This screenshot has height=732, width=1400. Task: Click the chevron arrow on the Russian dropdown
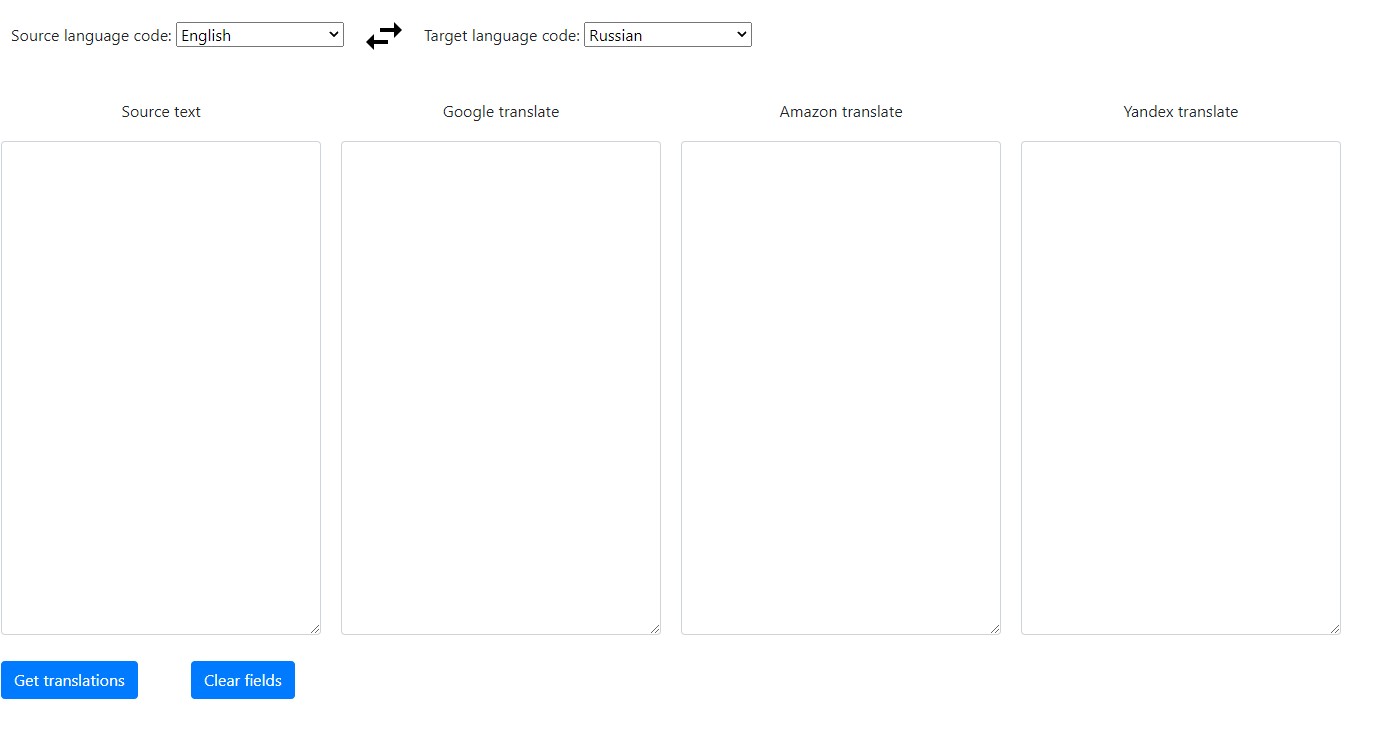click(x=741, y=34)
